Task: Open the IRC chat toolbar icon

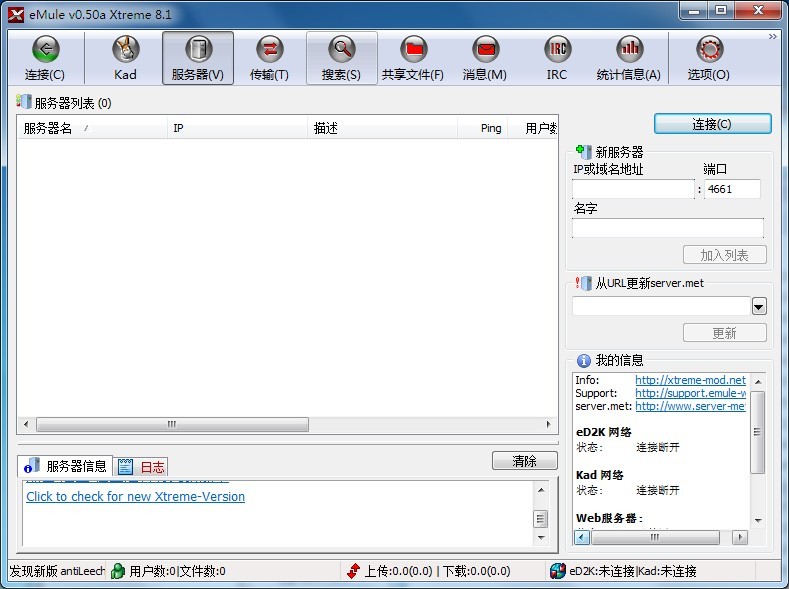Action: 557,58
